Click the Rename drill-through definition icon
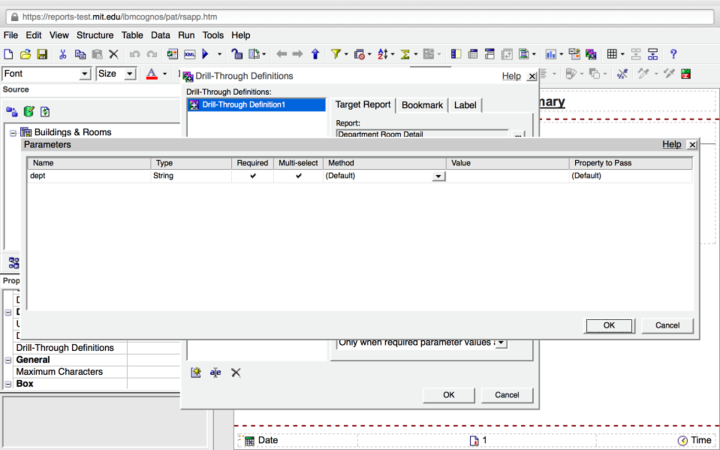The height and width of the screenshot is (450, 720). pos(215,372)
